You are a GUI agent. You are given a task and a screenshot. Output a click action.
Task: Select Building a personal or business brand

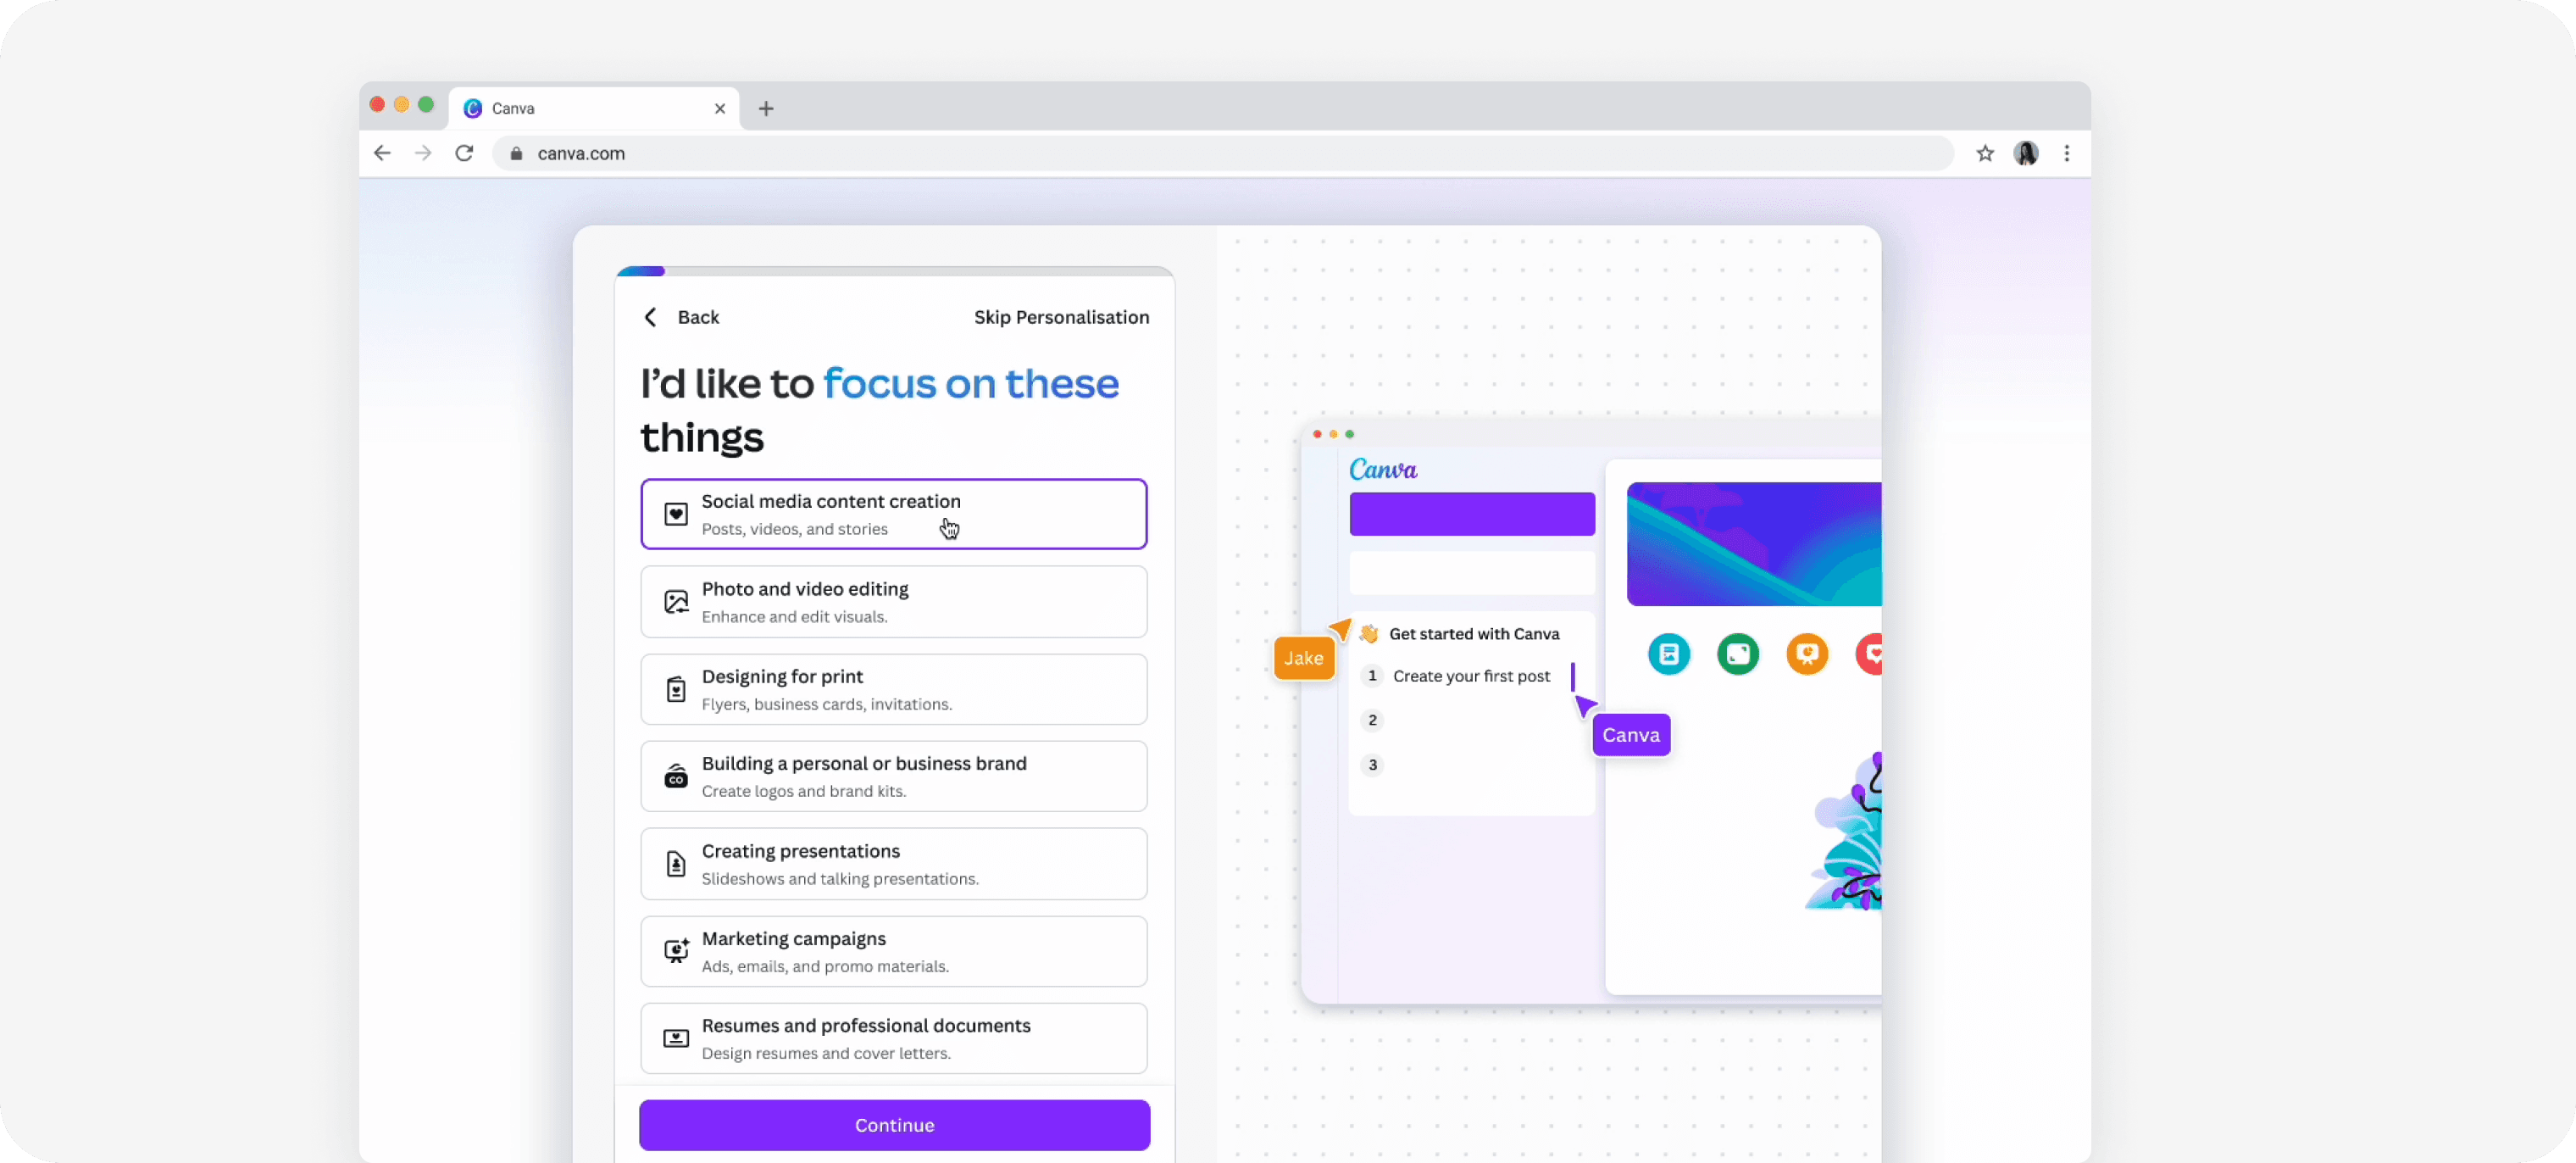pos(893,776)
